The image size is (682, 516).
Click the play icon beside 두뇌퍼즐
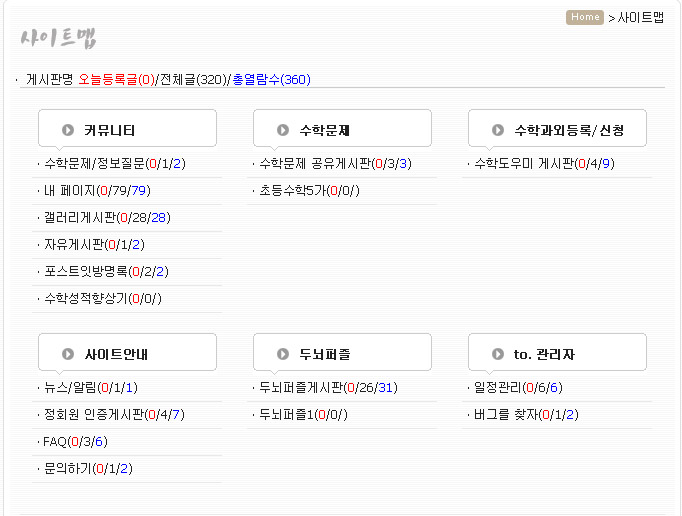283,354
